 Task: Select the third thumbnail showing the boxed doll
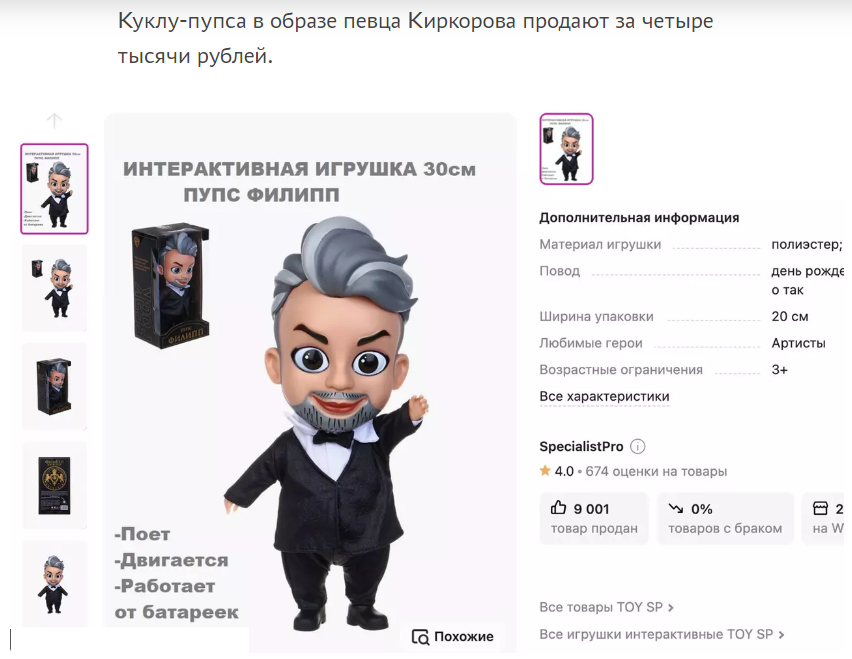tap(54, 386)
